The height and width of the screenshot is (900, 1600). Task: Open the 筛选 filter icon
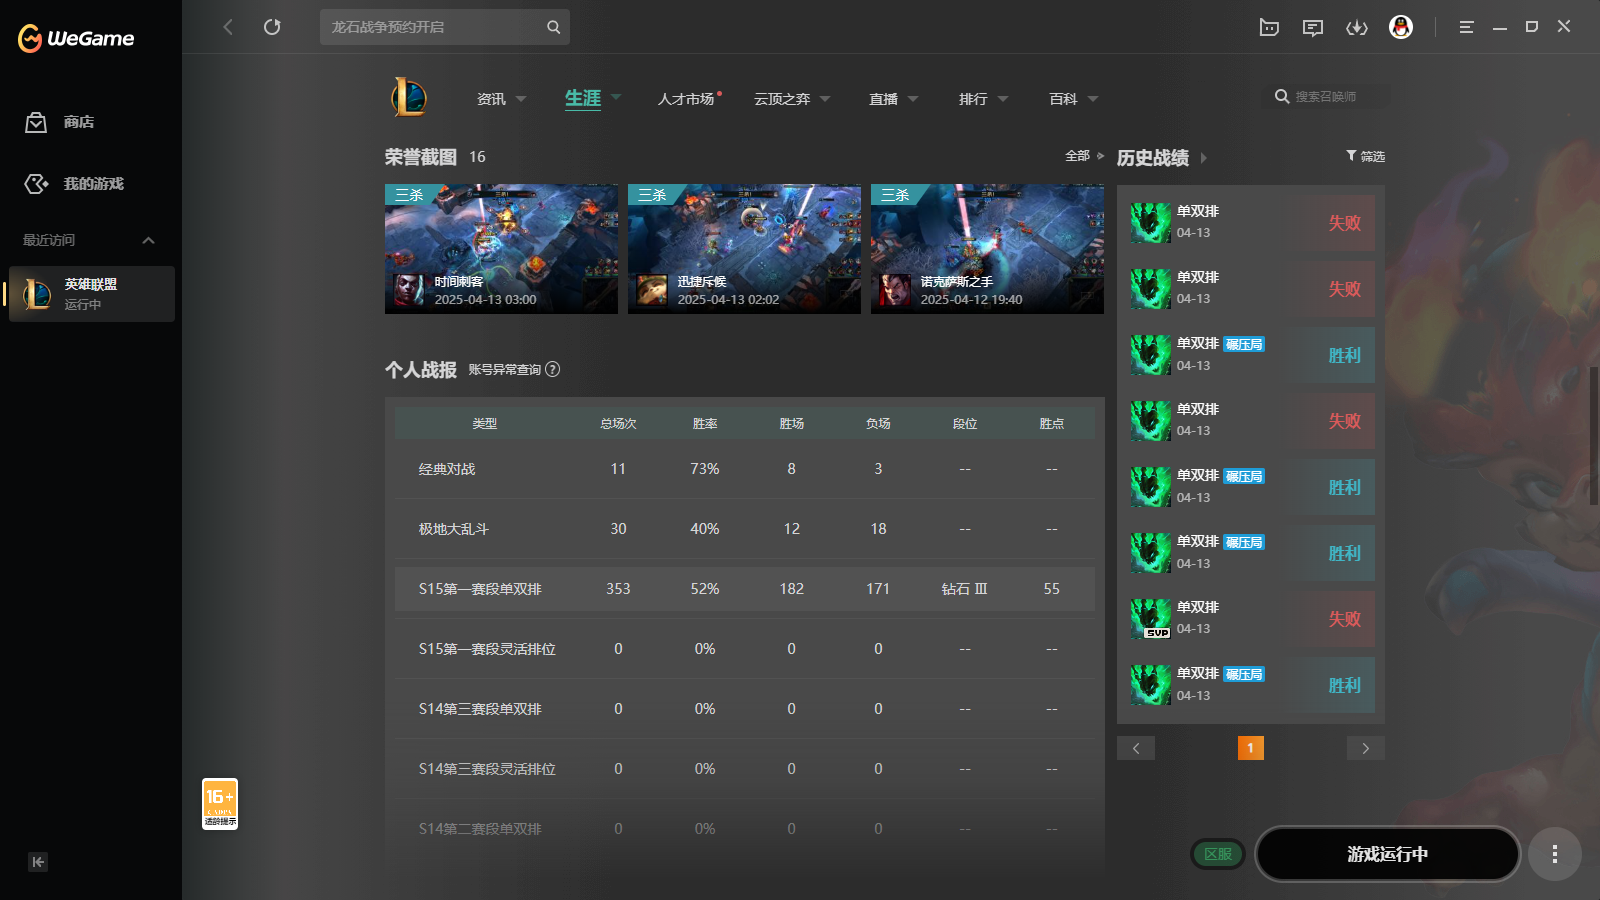point(1351,155)
